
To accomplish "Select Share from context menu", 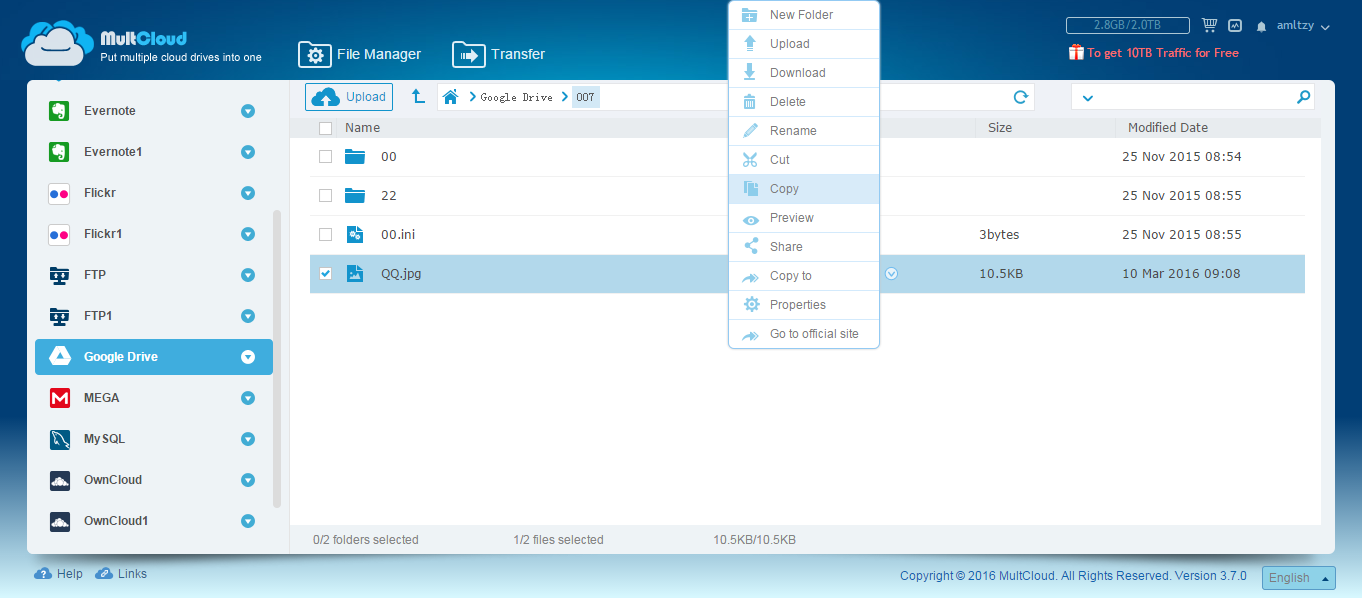I will click(x=804, y=247).
